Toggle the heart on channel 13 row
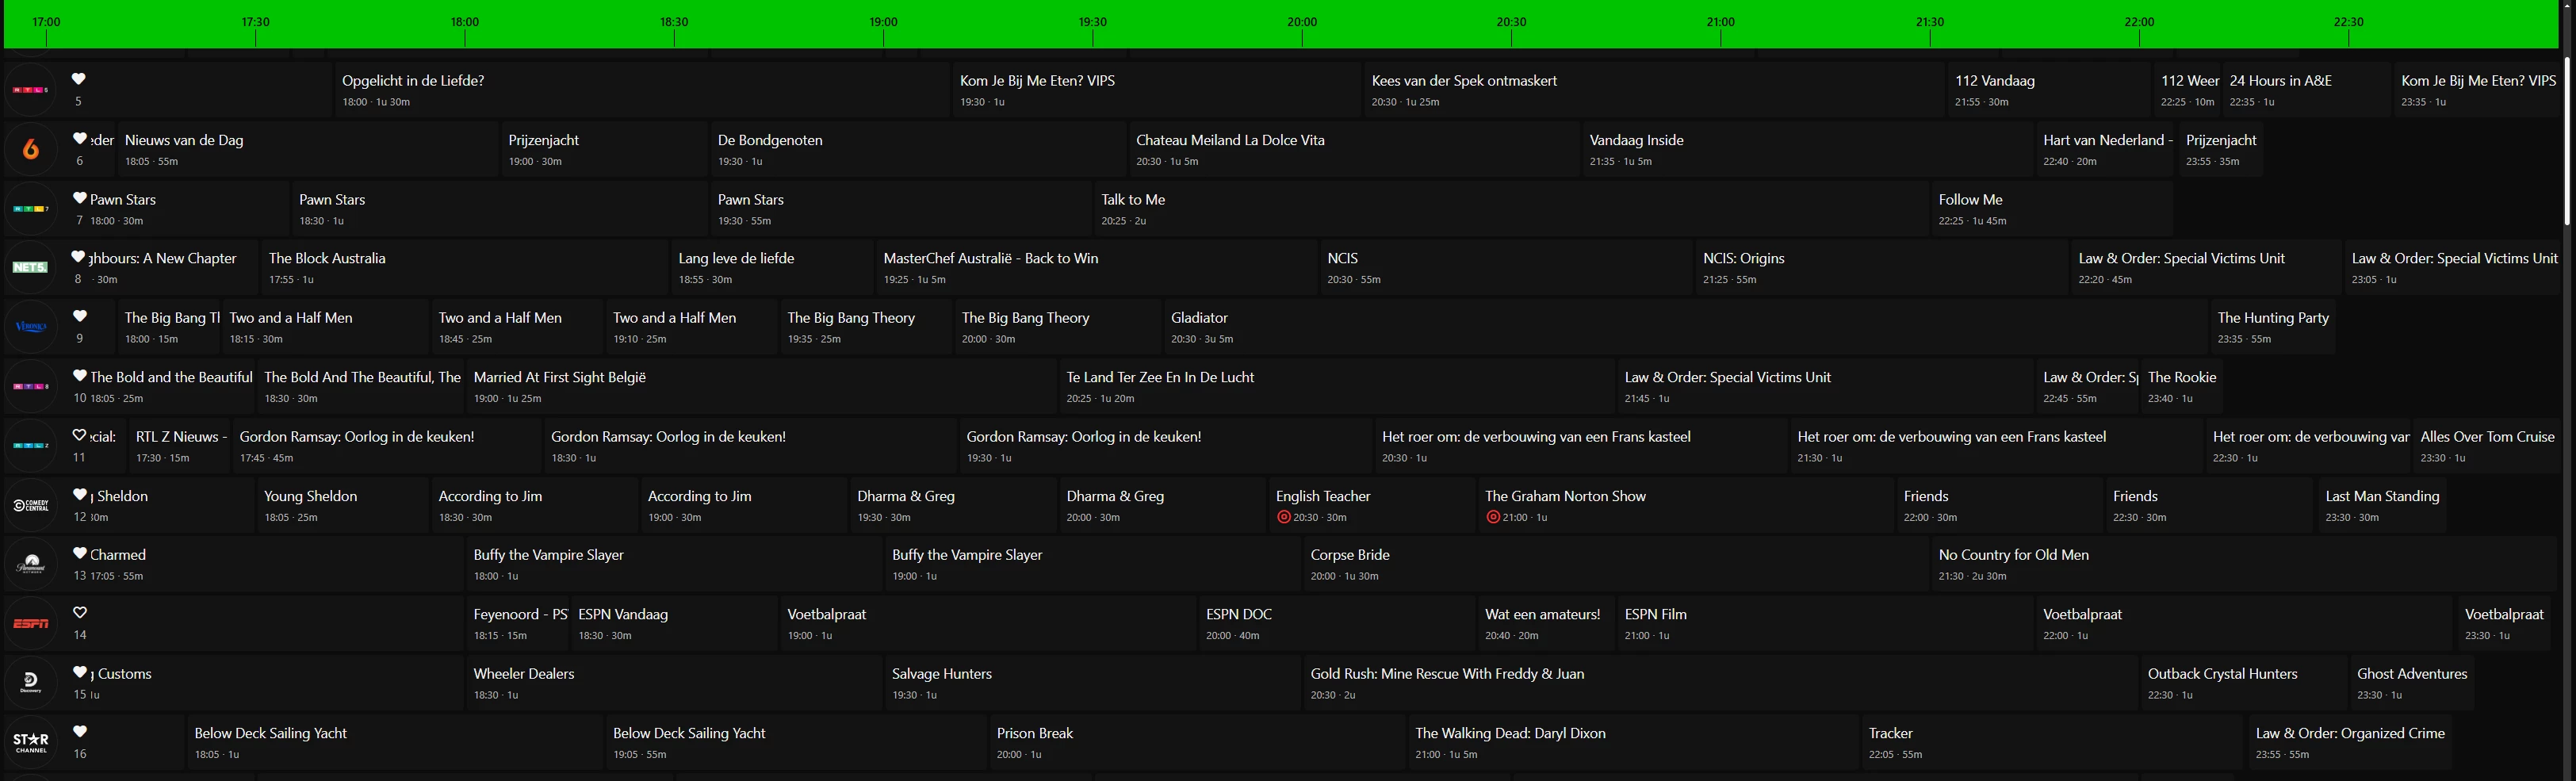The image size is (2576, 781). [x=79, y=554]
